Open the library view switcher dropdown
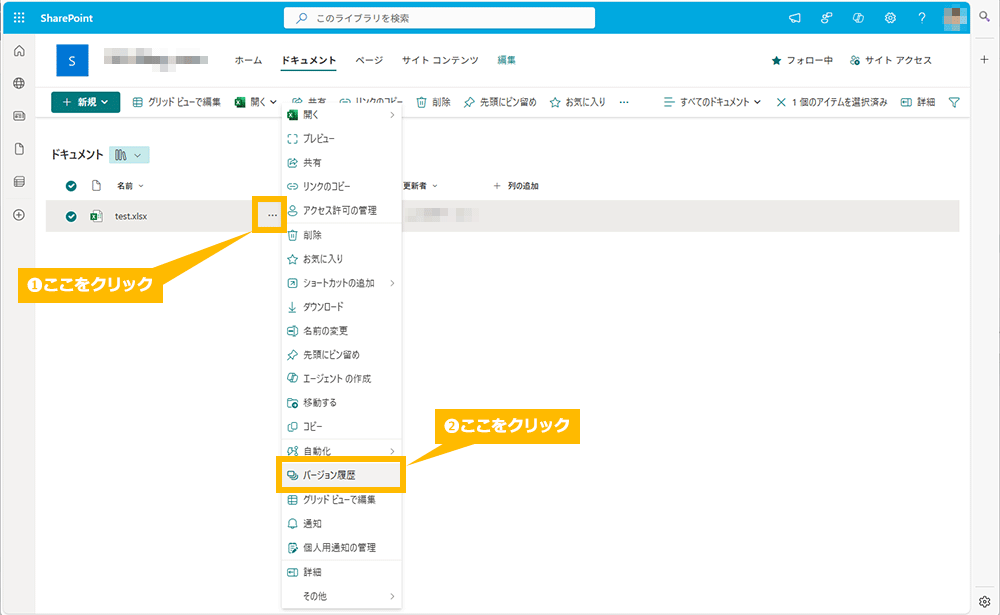1000x615 pixels. pos(129,155)
